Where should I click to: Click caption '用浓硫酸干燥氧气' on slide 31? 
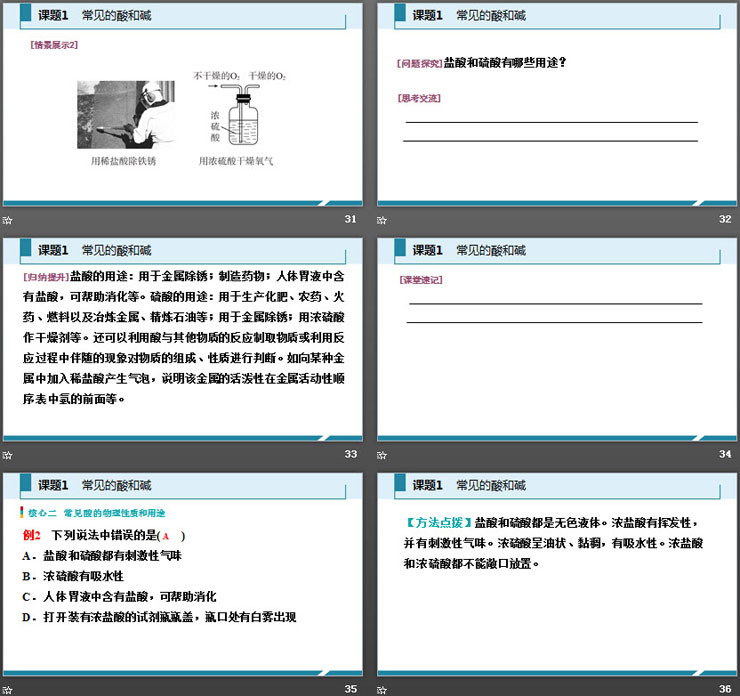click(x=236, y=161)
